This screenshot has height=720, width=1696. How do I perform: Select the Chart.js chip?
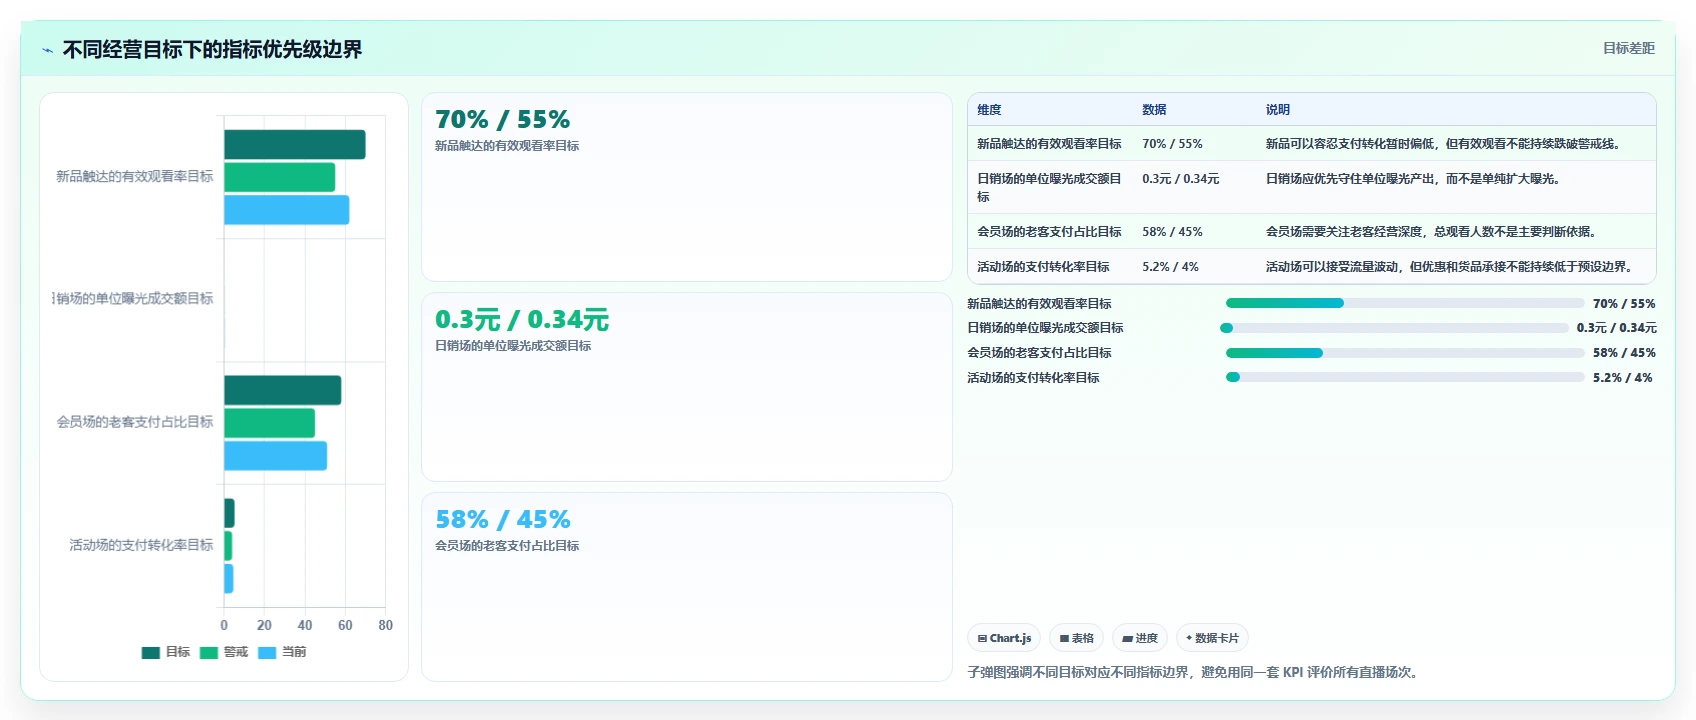[1004, 638]
